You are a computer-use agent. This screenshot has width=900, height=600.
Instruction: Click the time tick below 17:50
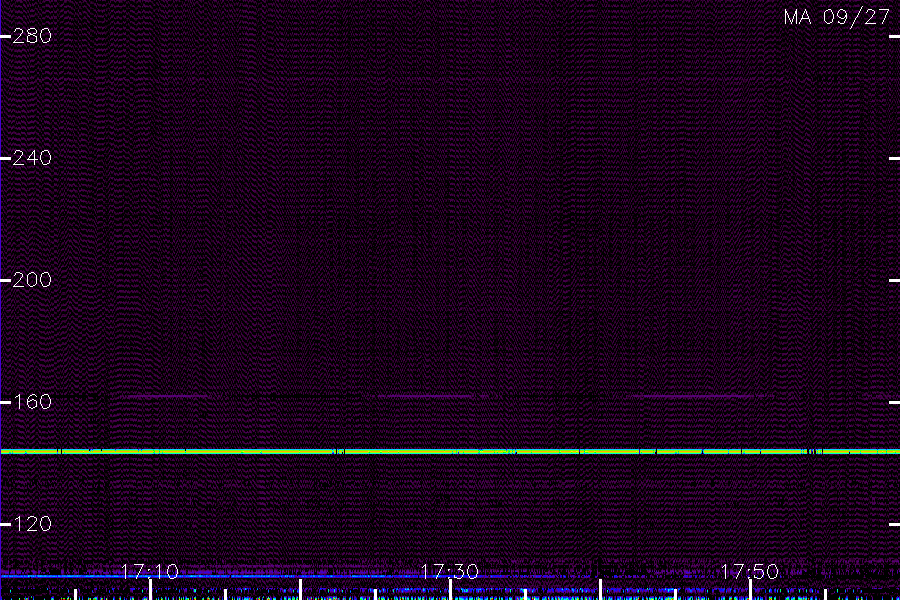pyautogui.click(x=750, y=590)
